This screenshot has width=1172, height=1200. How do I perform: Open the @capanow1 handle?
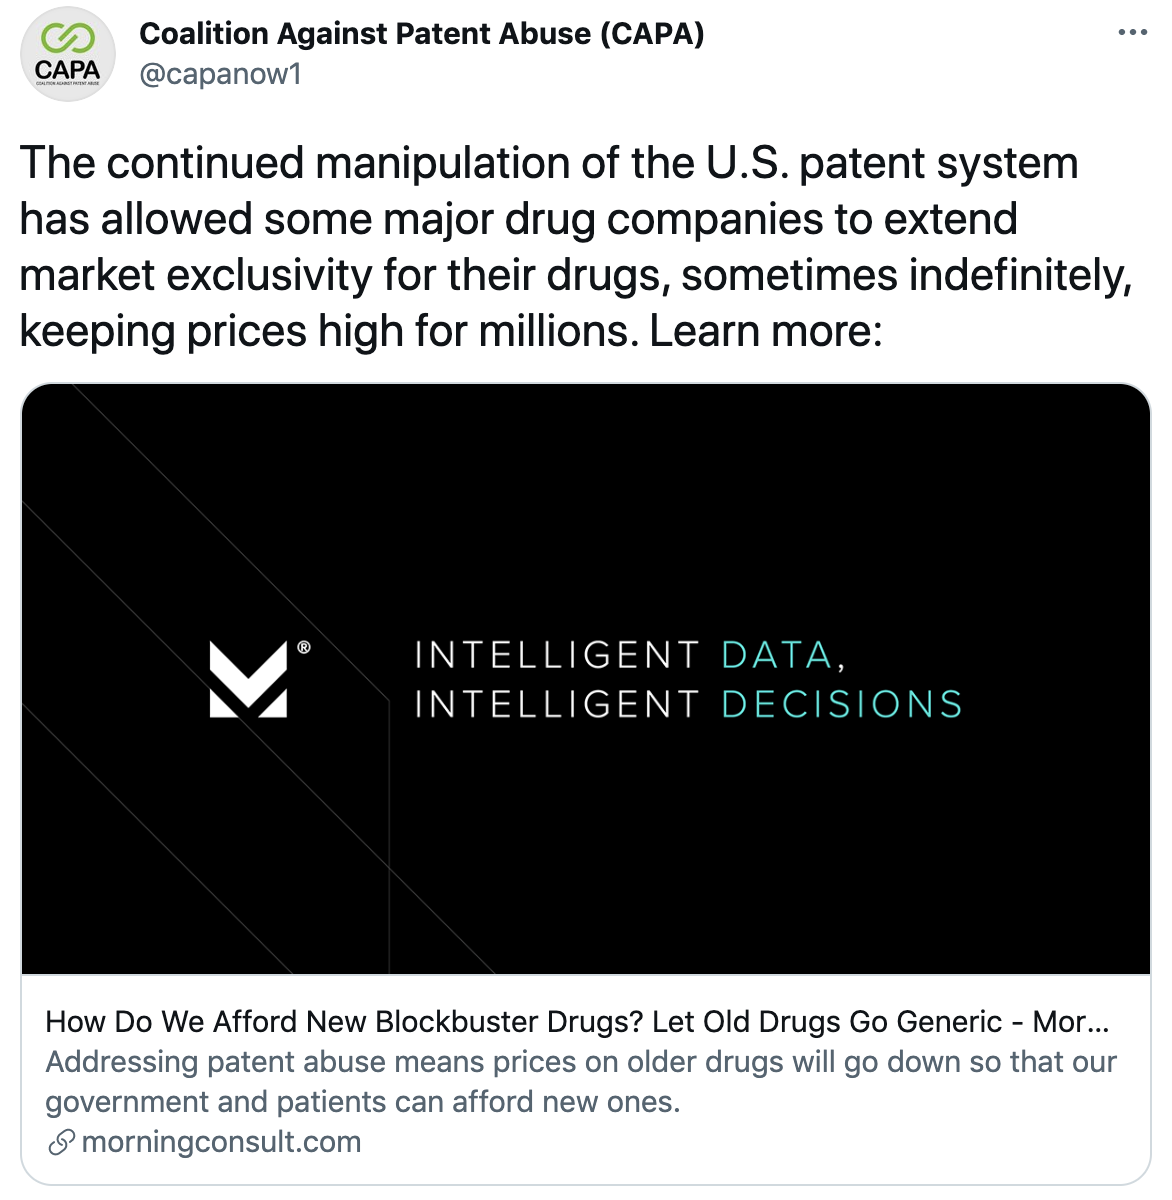[220, 74]
